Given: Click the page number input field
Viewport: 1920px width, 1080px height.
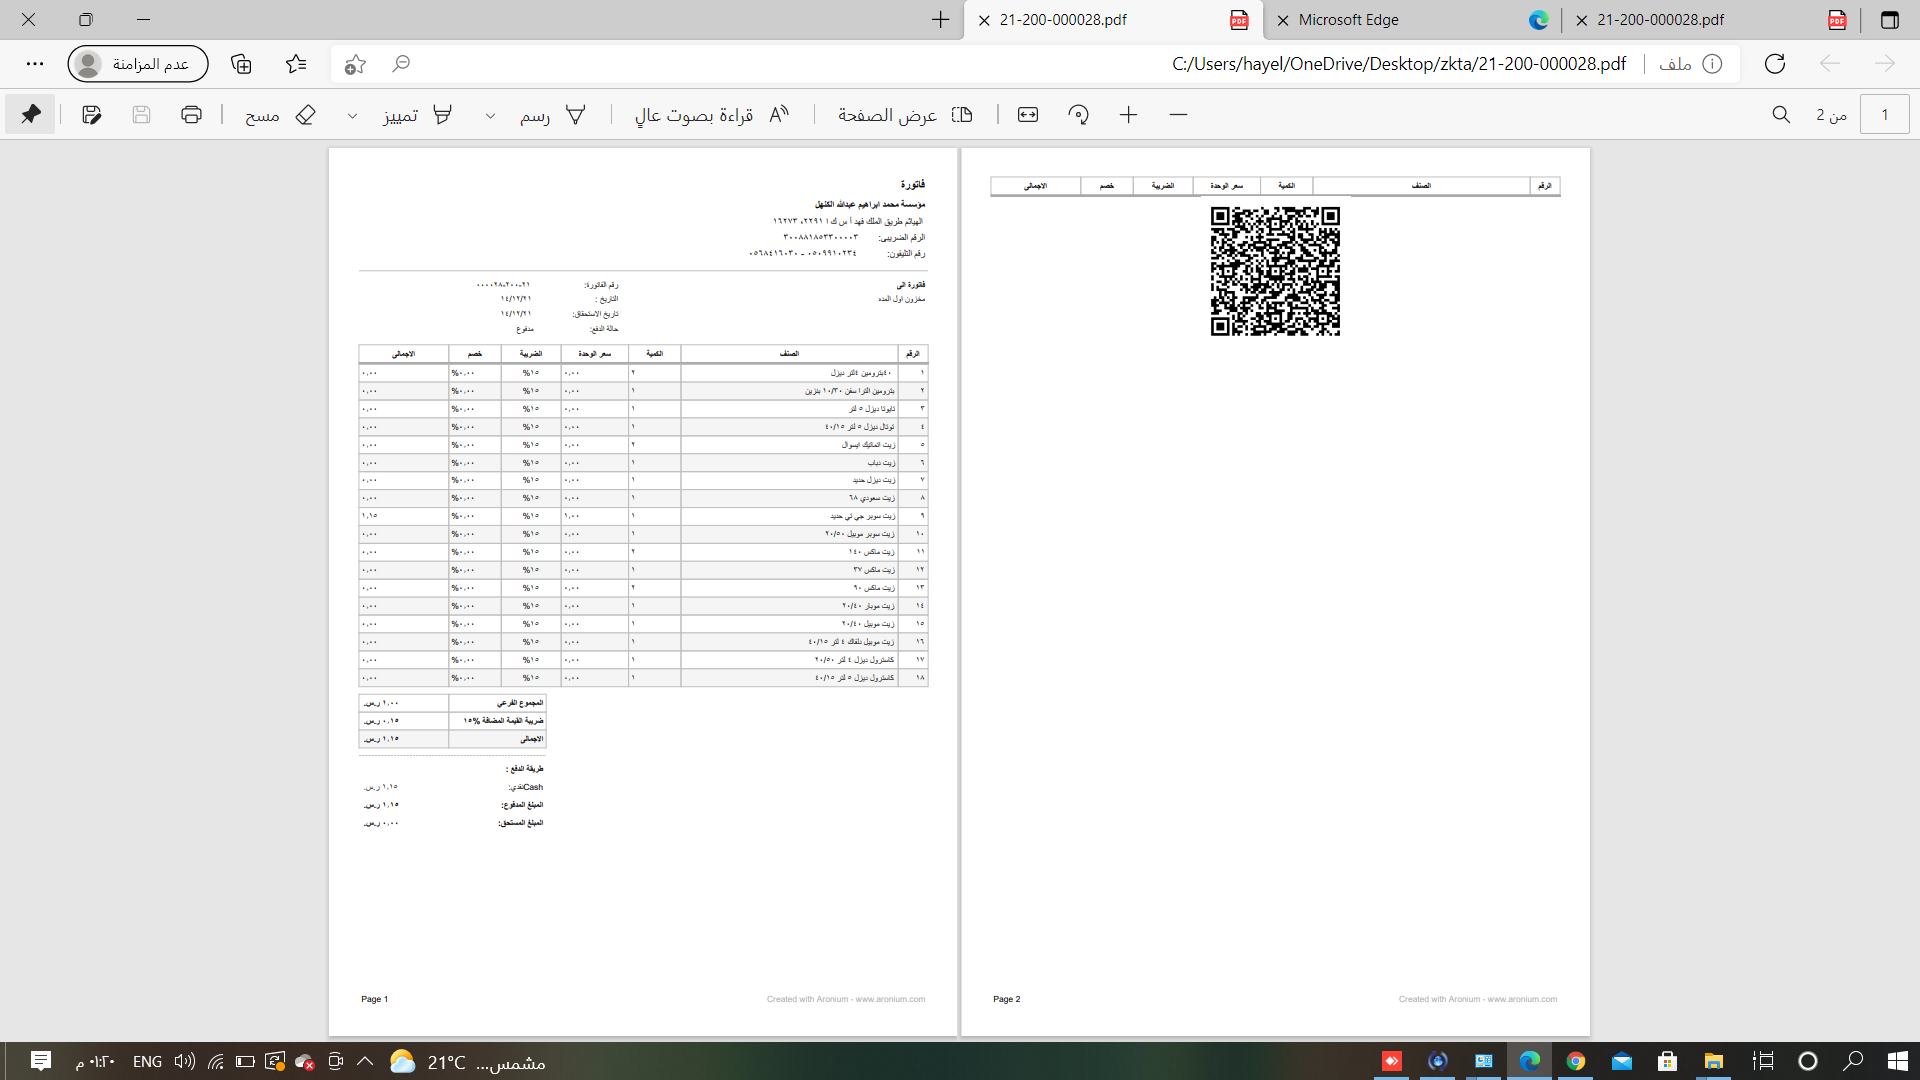Looking at the screenshot, I should pyautogui.click(x=1884, y=115).
